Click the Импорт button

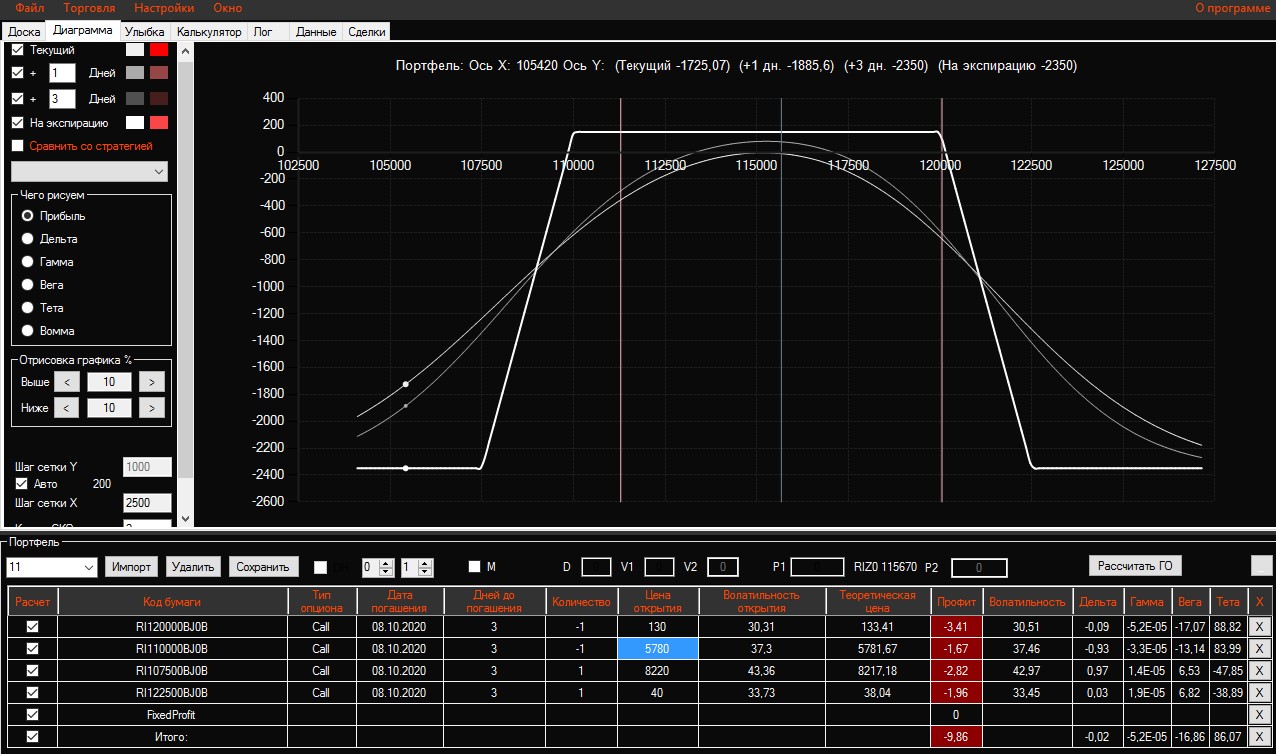(131, 567)
